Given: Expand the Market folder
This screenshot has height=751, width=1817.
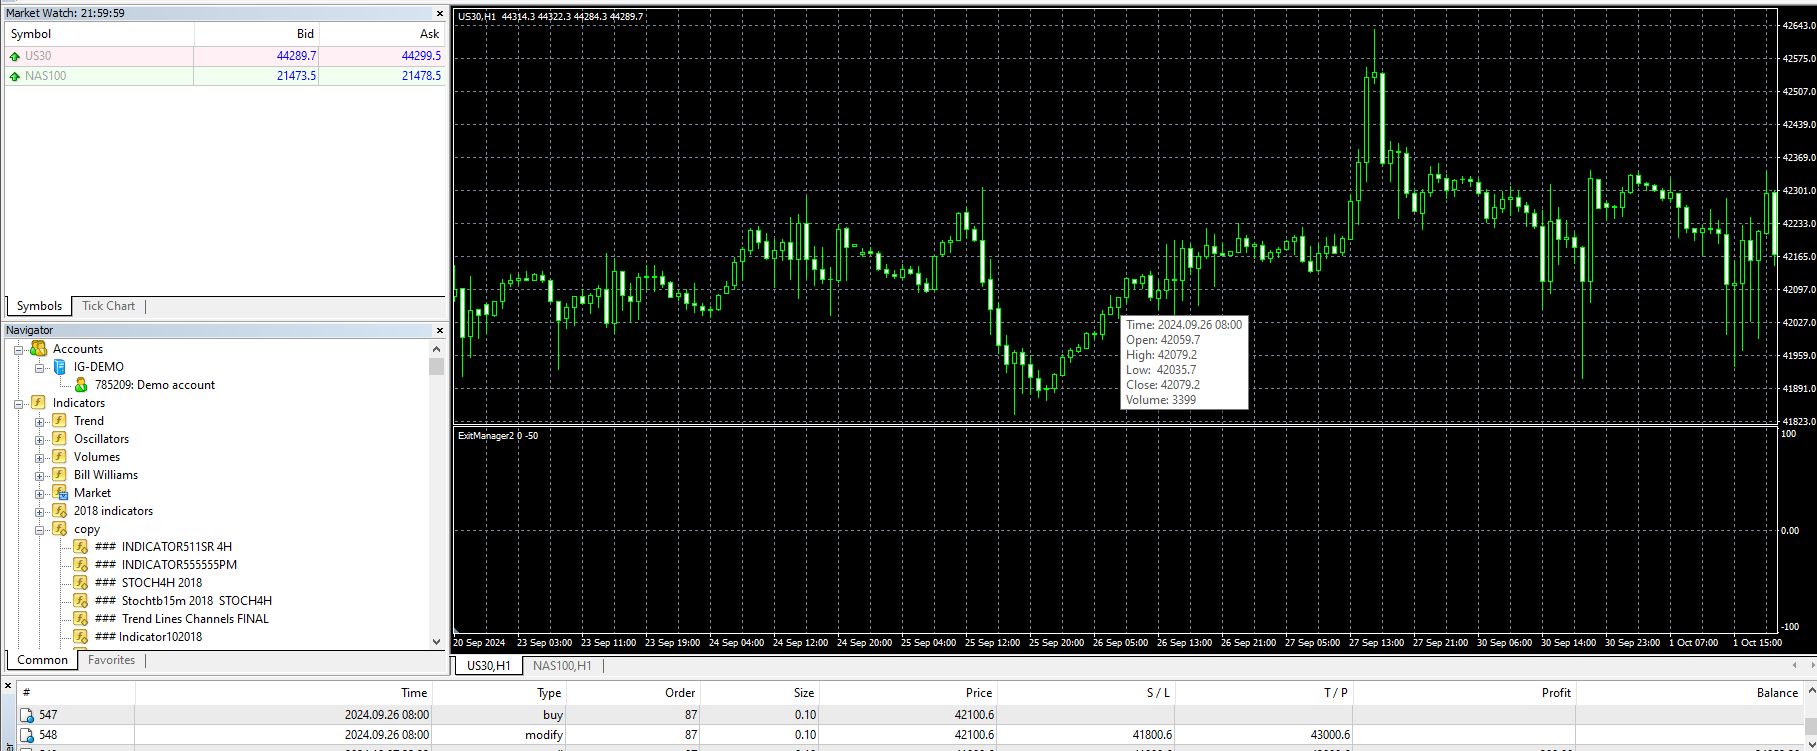Looking at the screenshot, I should point(40,493).
